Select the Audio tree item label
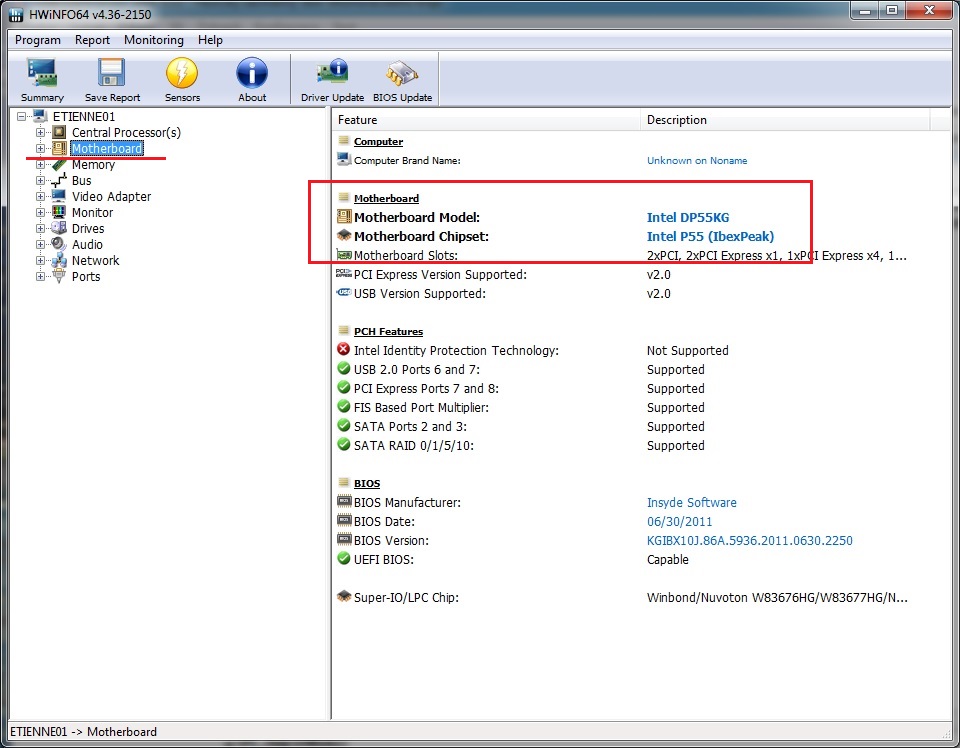960x748 pixels. pyautogui.click(x=88, y=244)
